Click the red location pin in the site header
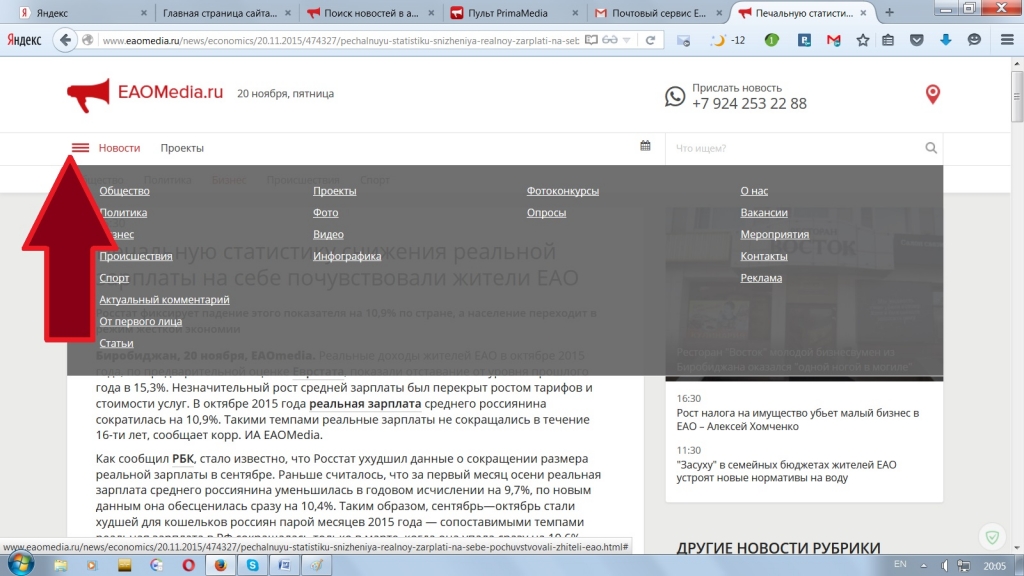Image resolution: width=1024 pixels, height=576 pixels. (932, 93)
